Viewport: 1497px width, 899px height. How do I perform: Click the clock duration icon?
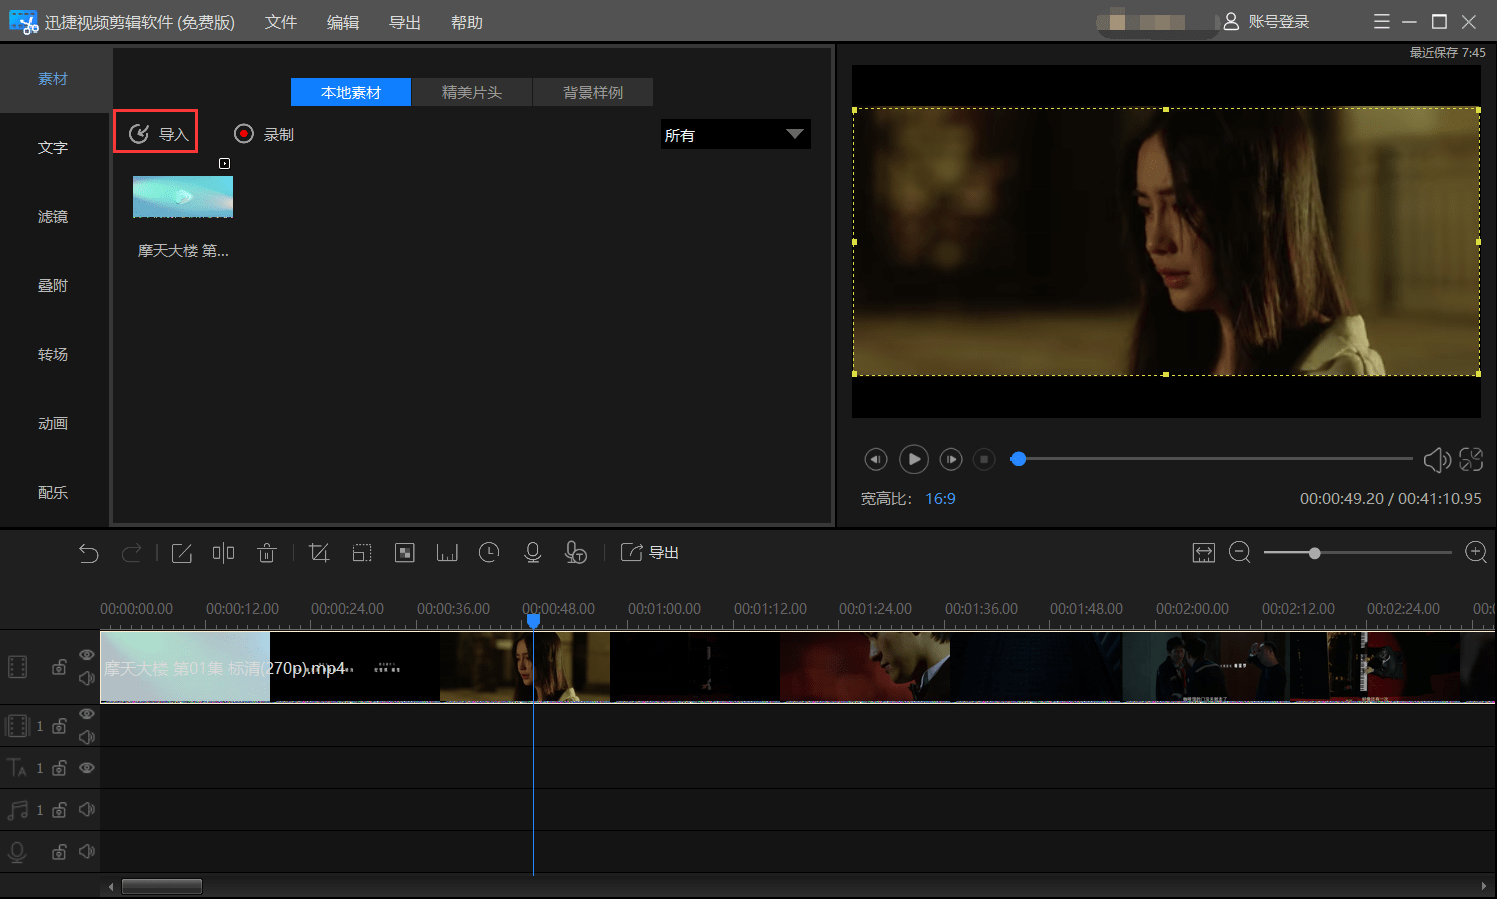(x=489, y=553)
